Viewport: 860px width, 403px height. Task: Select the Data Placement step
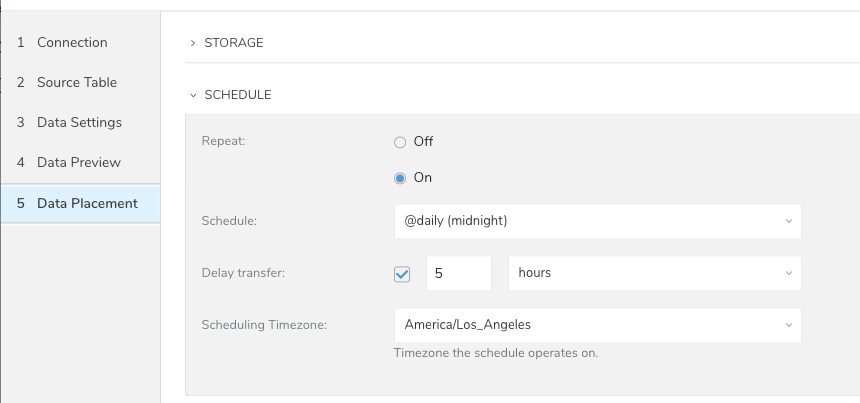click(x=87, y=203)
